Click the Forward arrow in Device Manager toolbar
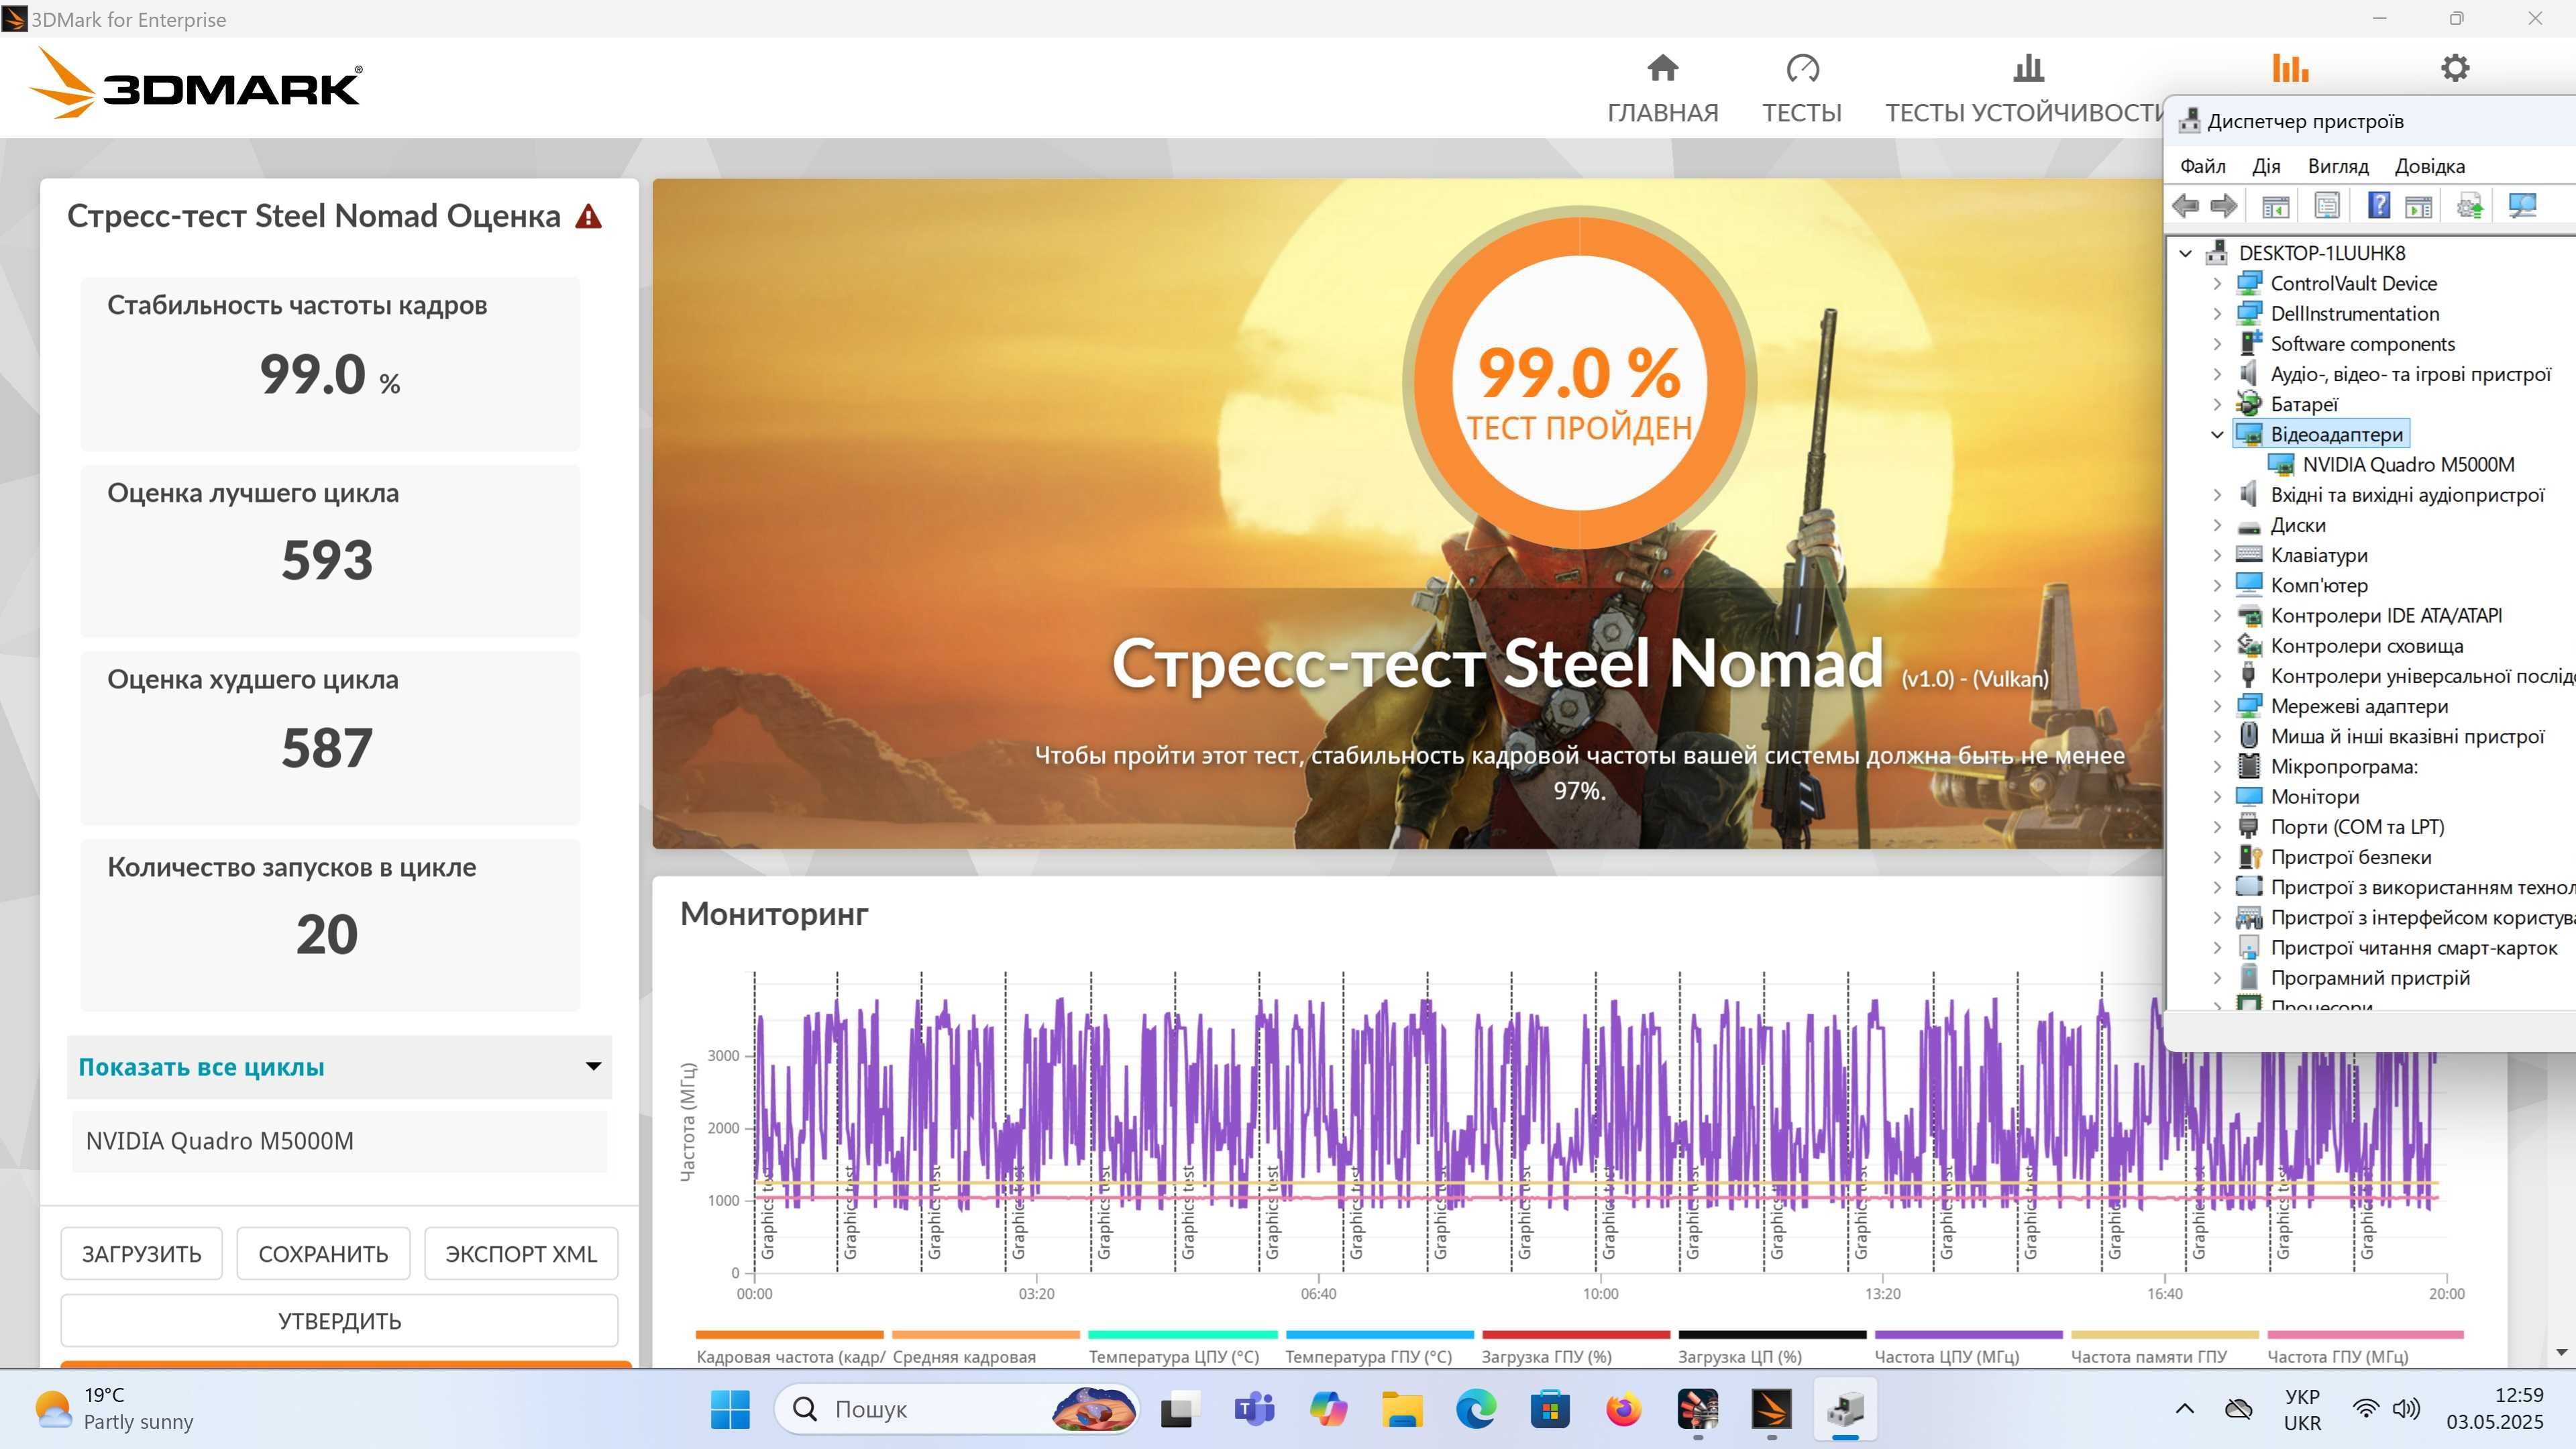 2223,206
